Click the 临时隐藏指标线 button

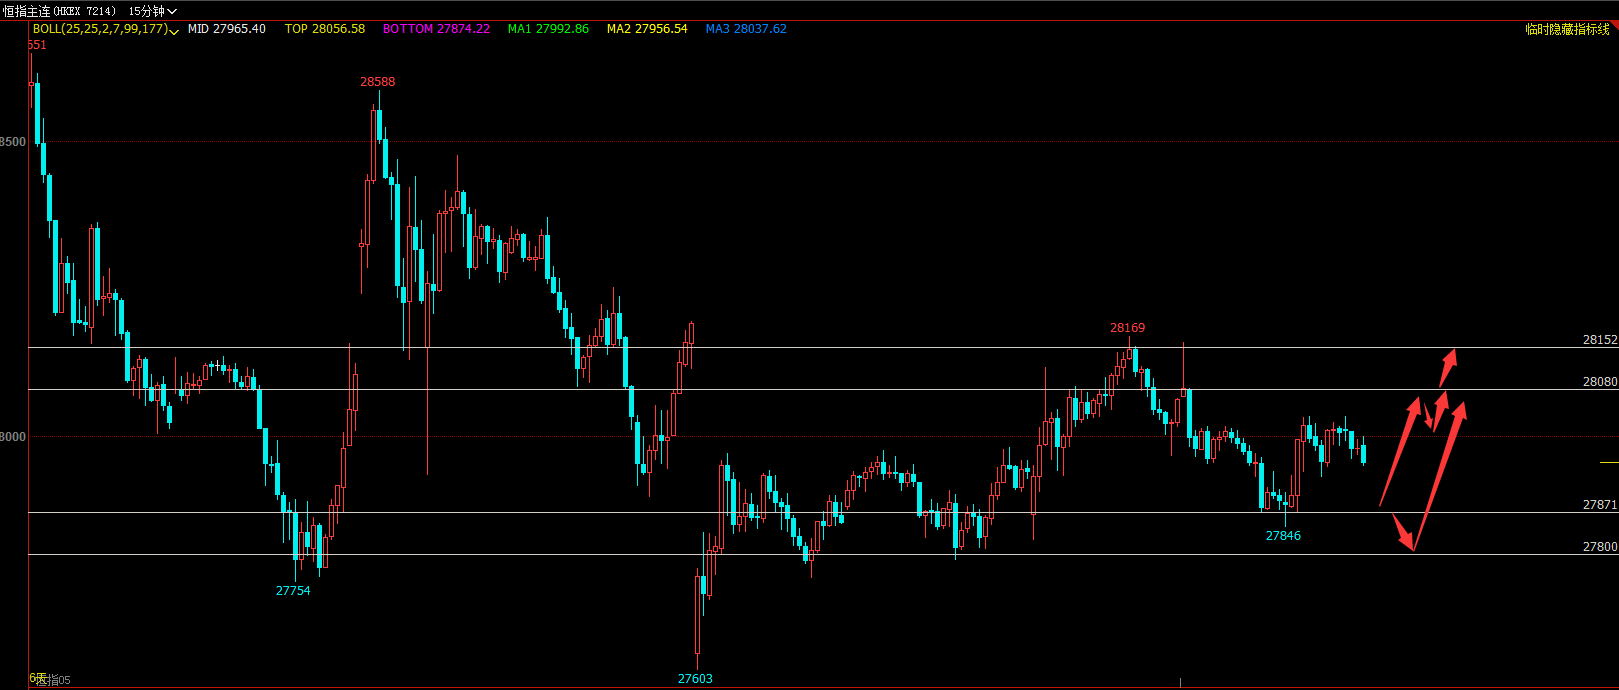(x=1567, y=29)
